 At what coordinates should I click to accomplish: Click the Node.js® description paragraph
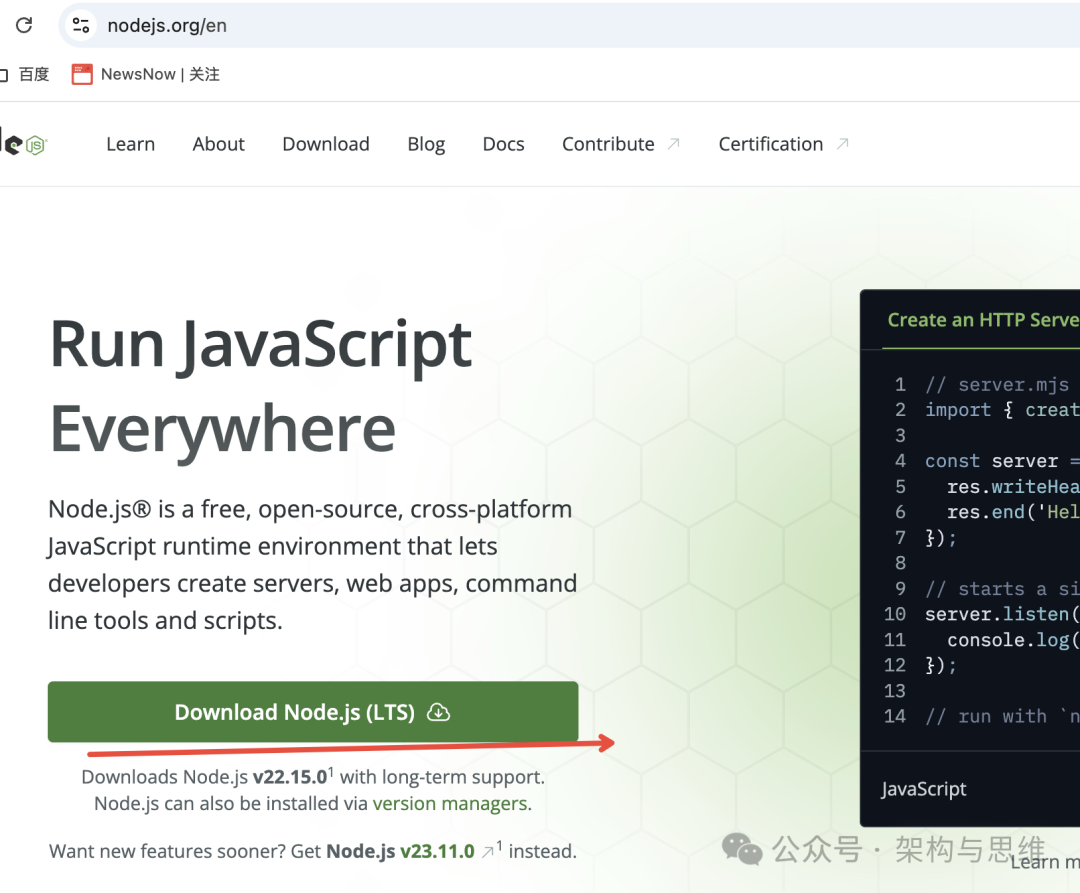pos(313,565)
